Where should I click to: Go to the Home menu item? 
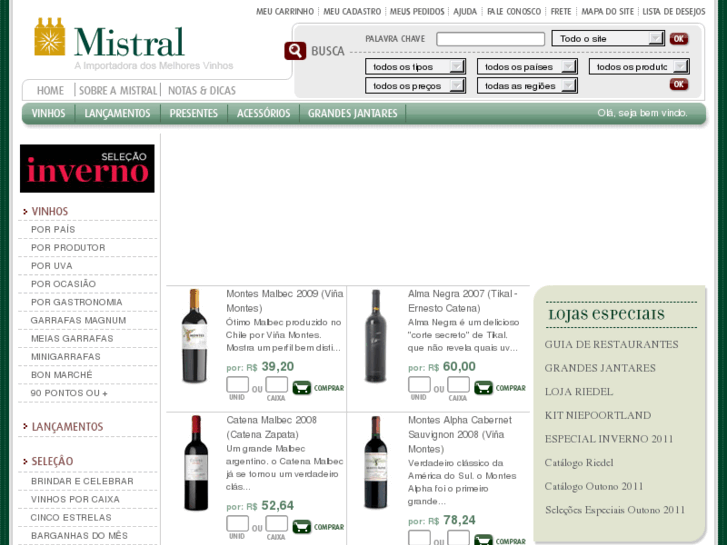pos(51,90)
